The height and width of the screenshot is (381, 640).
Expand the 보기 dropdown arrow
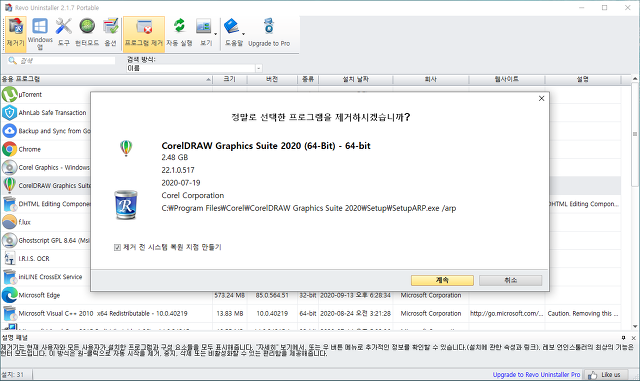pyautogui.click(x=216, y=34)
